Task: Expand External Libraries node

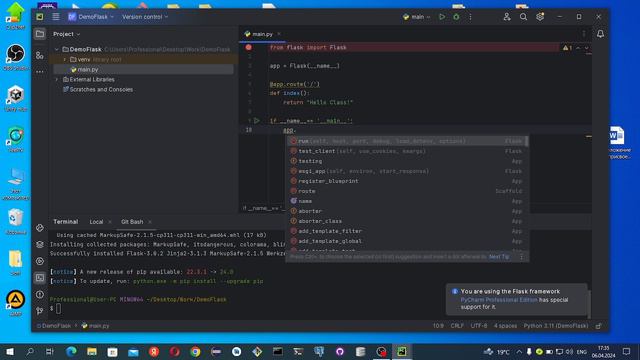Action: pyautogui.click(x=57, y=80)
